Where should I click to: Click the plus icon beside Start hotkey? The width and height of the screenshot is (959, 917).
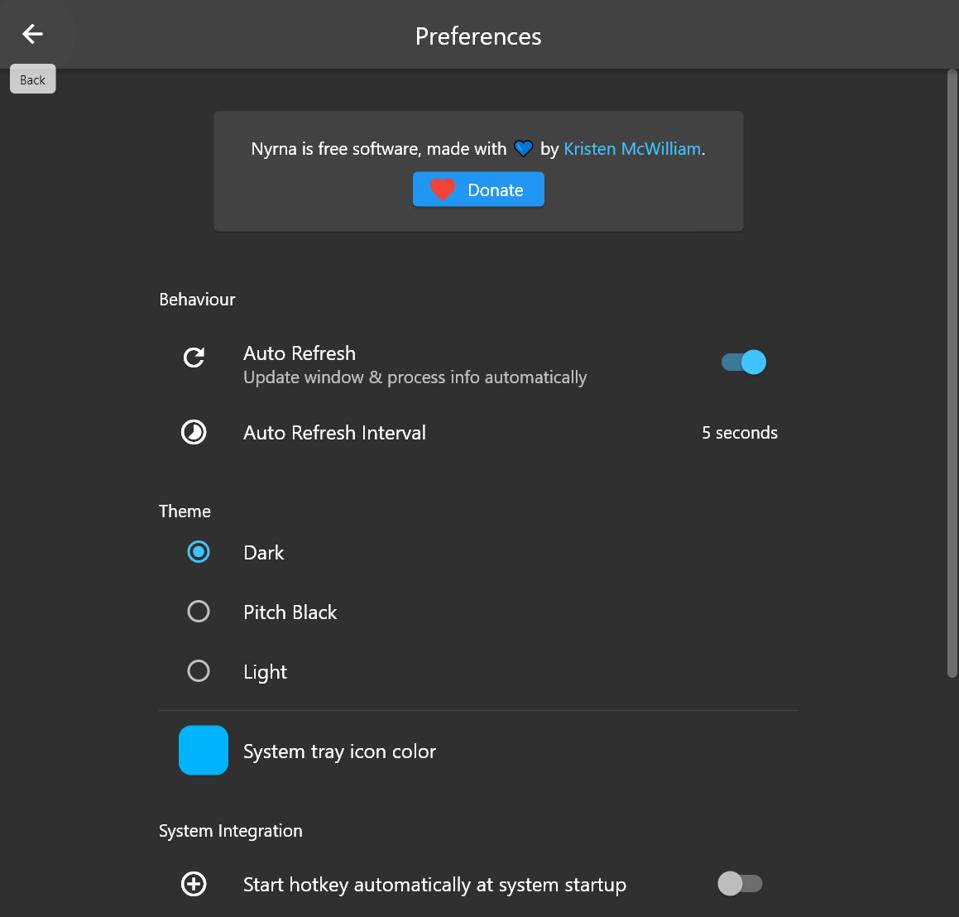click(x=194, y=884)
